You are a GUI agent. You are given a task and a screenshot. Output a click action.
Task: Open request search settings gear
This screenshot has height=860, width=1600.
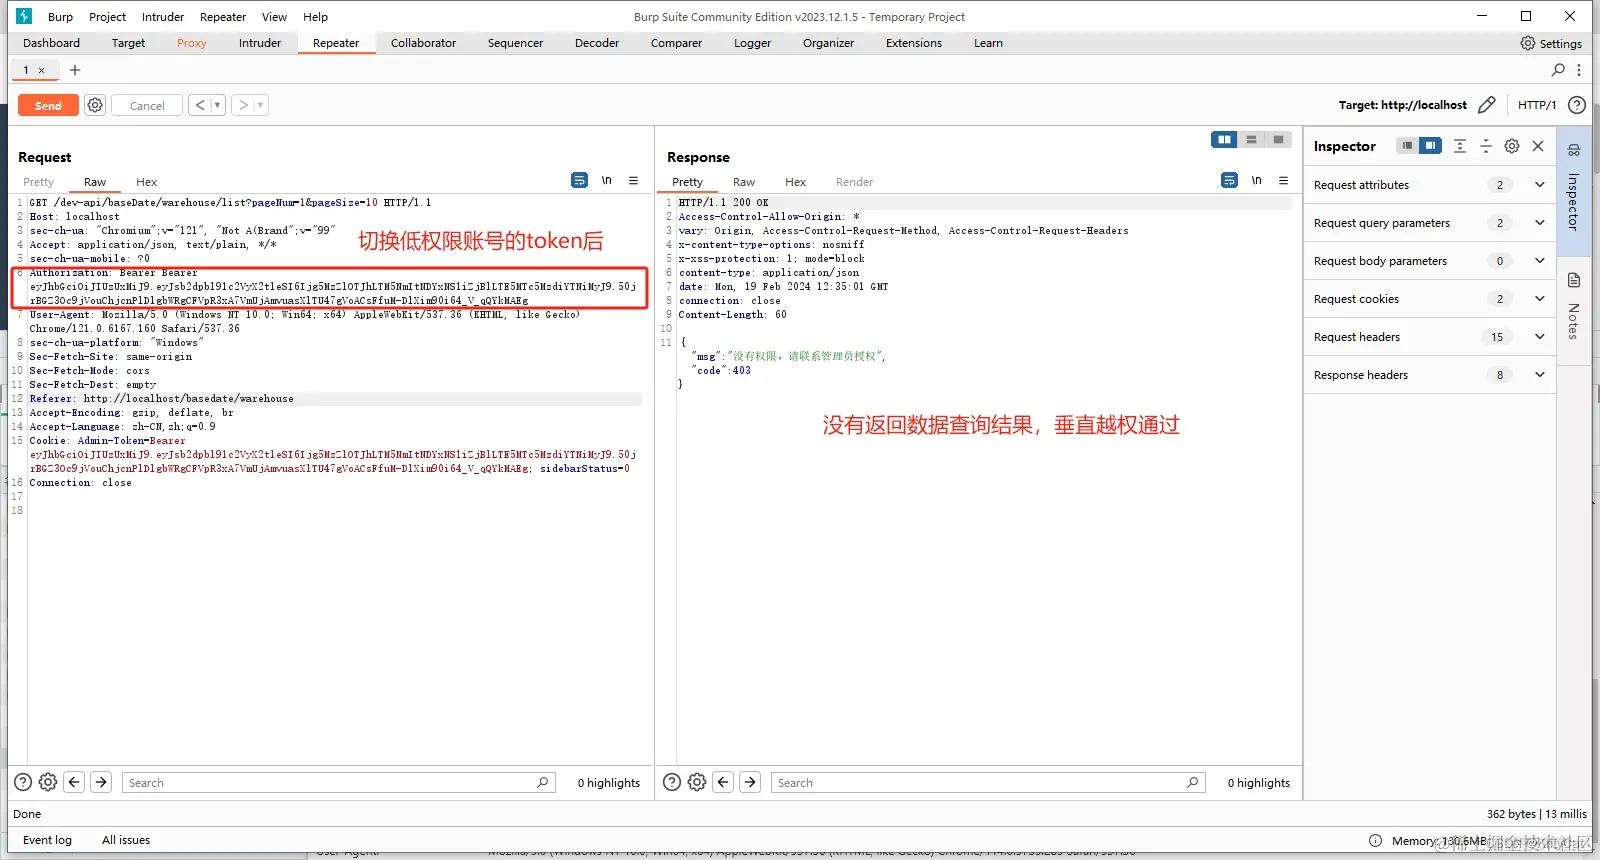click(48, 782)
